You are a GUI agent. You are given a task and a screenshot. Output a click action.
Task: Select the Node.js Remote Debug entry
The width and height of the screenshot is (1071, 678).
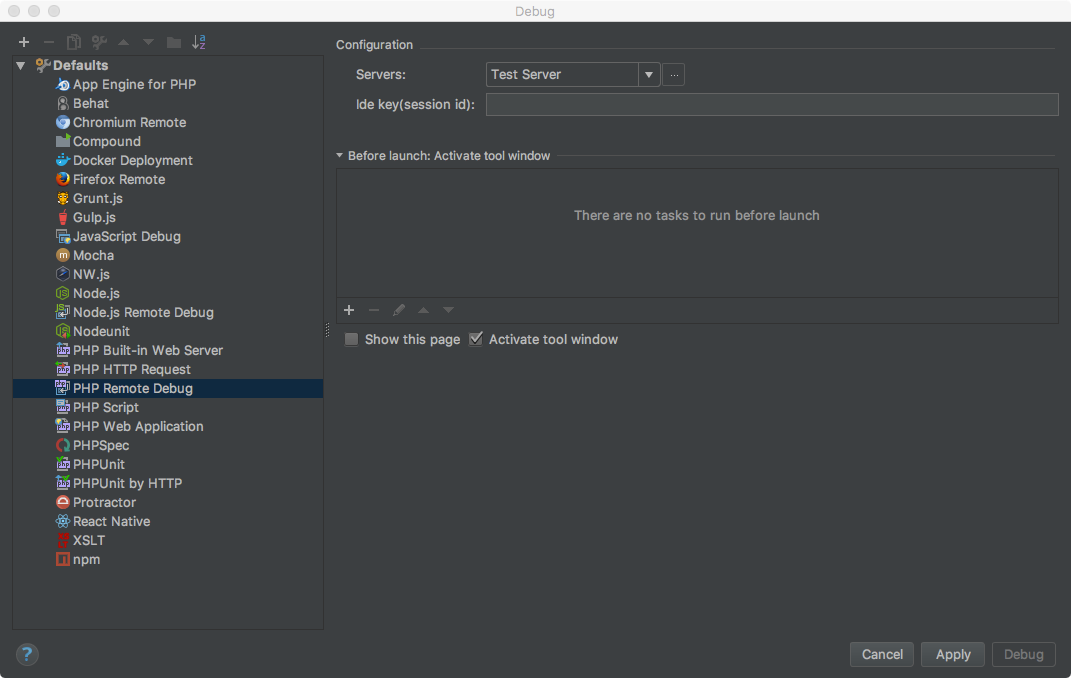coord(143,312)
